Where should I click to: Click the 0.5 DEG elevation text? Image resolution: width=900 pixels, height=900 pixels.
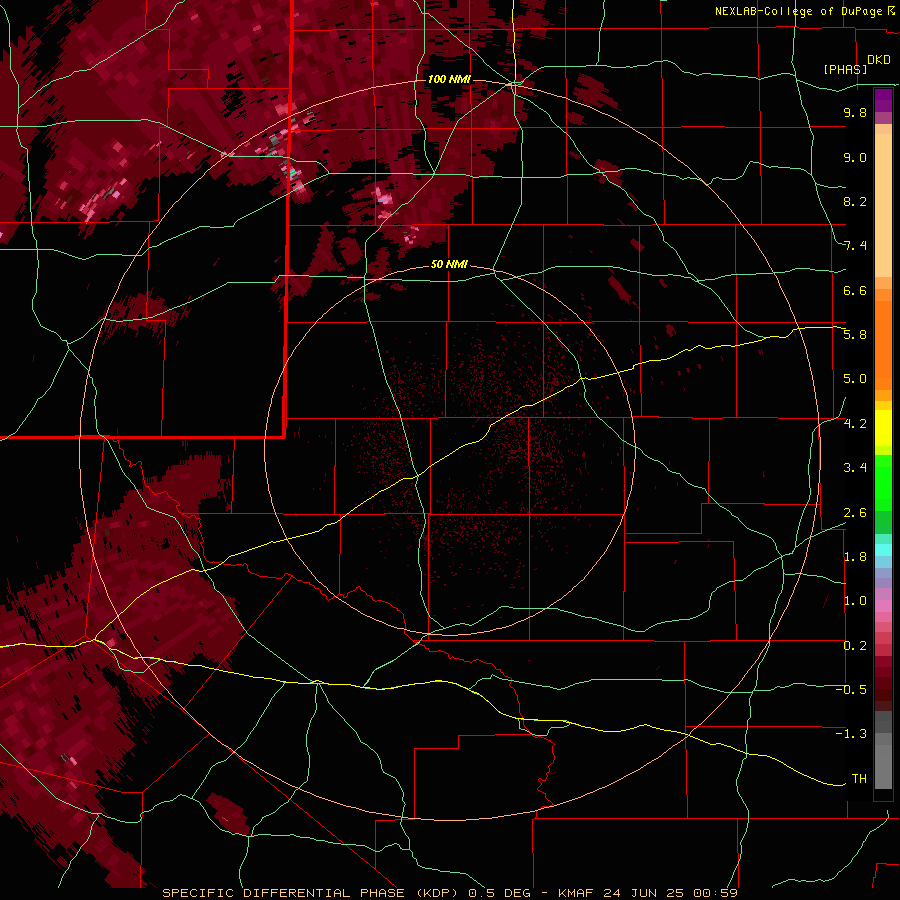501,893
